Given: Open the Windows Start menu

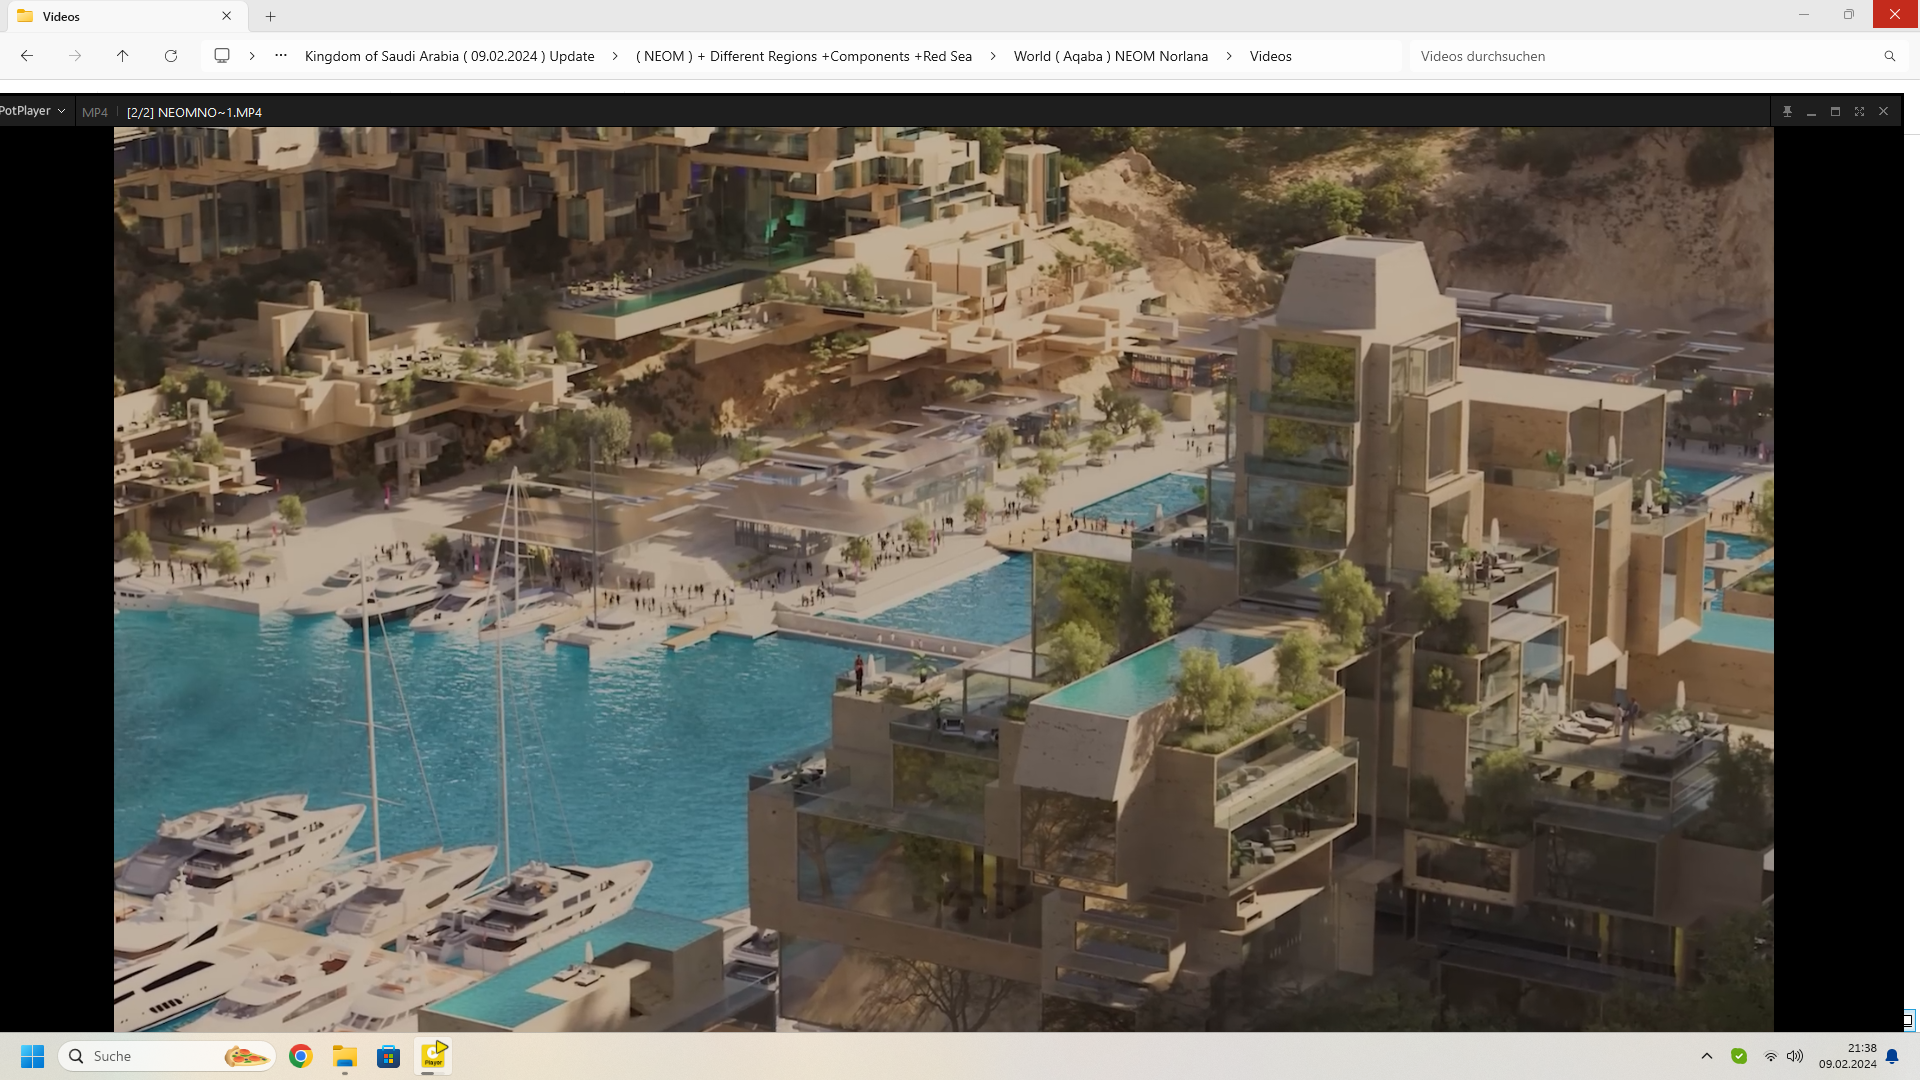Looking at the screenshot, I should click(33, 1056).
